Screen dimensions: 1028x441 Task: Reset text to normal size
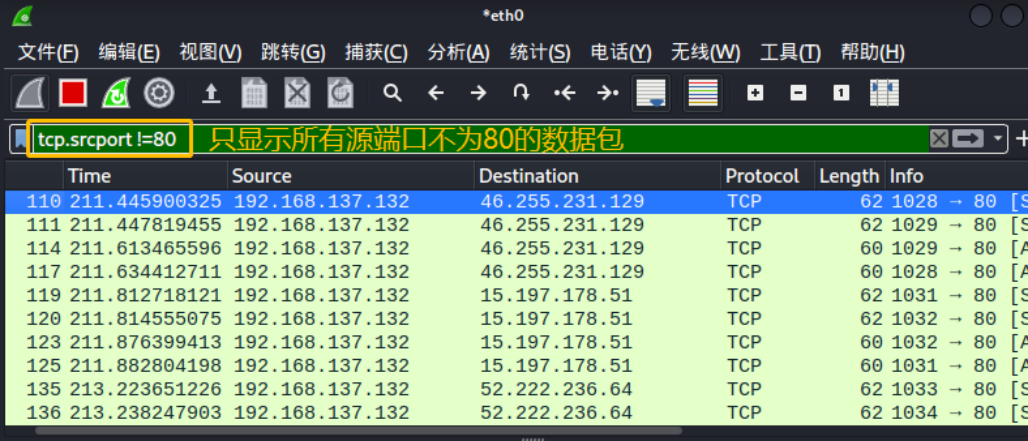[841, 93]
